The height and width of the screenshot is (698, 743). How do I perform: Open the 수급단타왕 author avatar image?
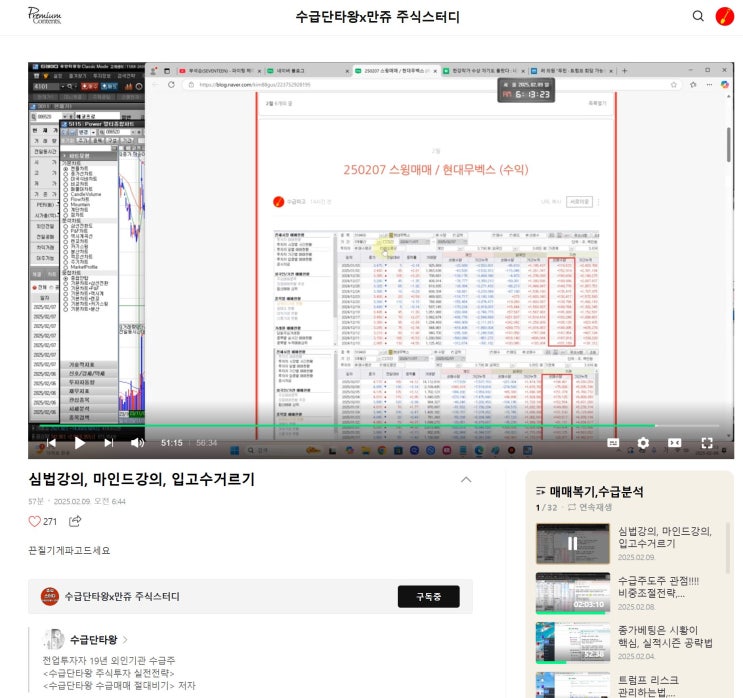coord(54,639)
